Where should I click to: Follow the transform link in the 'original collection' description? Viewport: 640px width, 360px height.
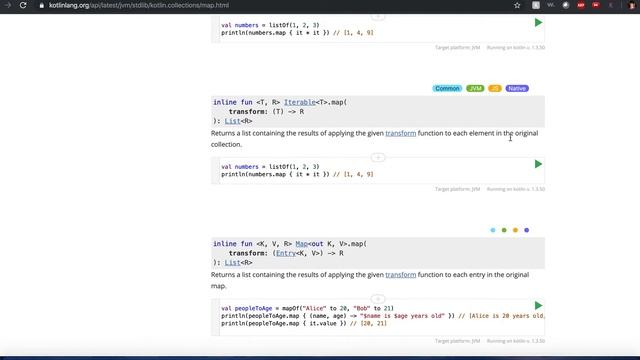point(401,133)
